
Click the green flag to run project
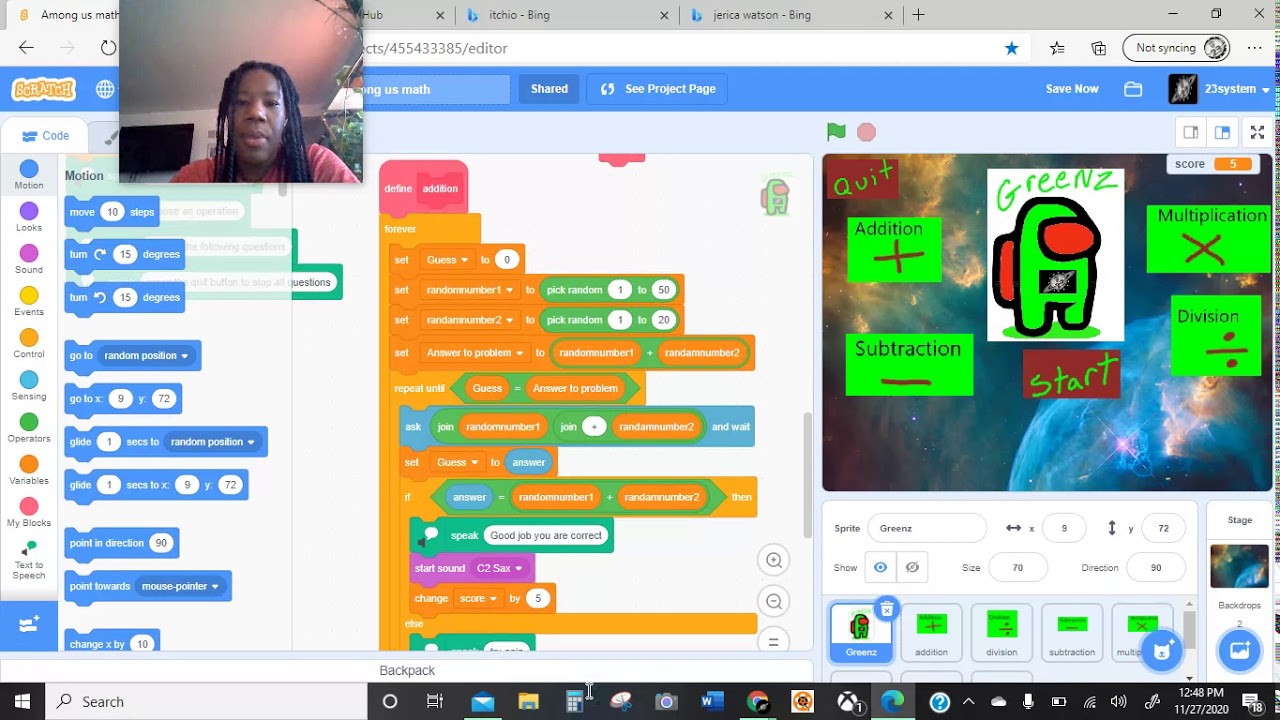[836, 132]
